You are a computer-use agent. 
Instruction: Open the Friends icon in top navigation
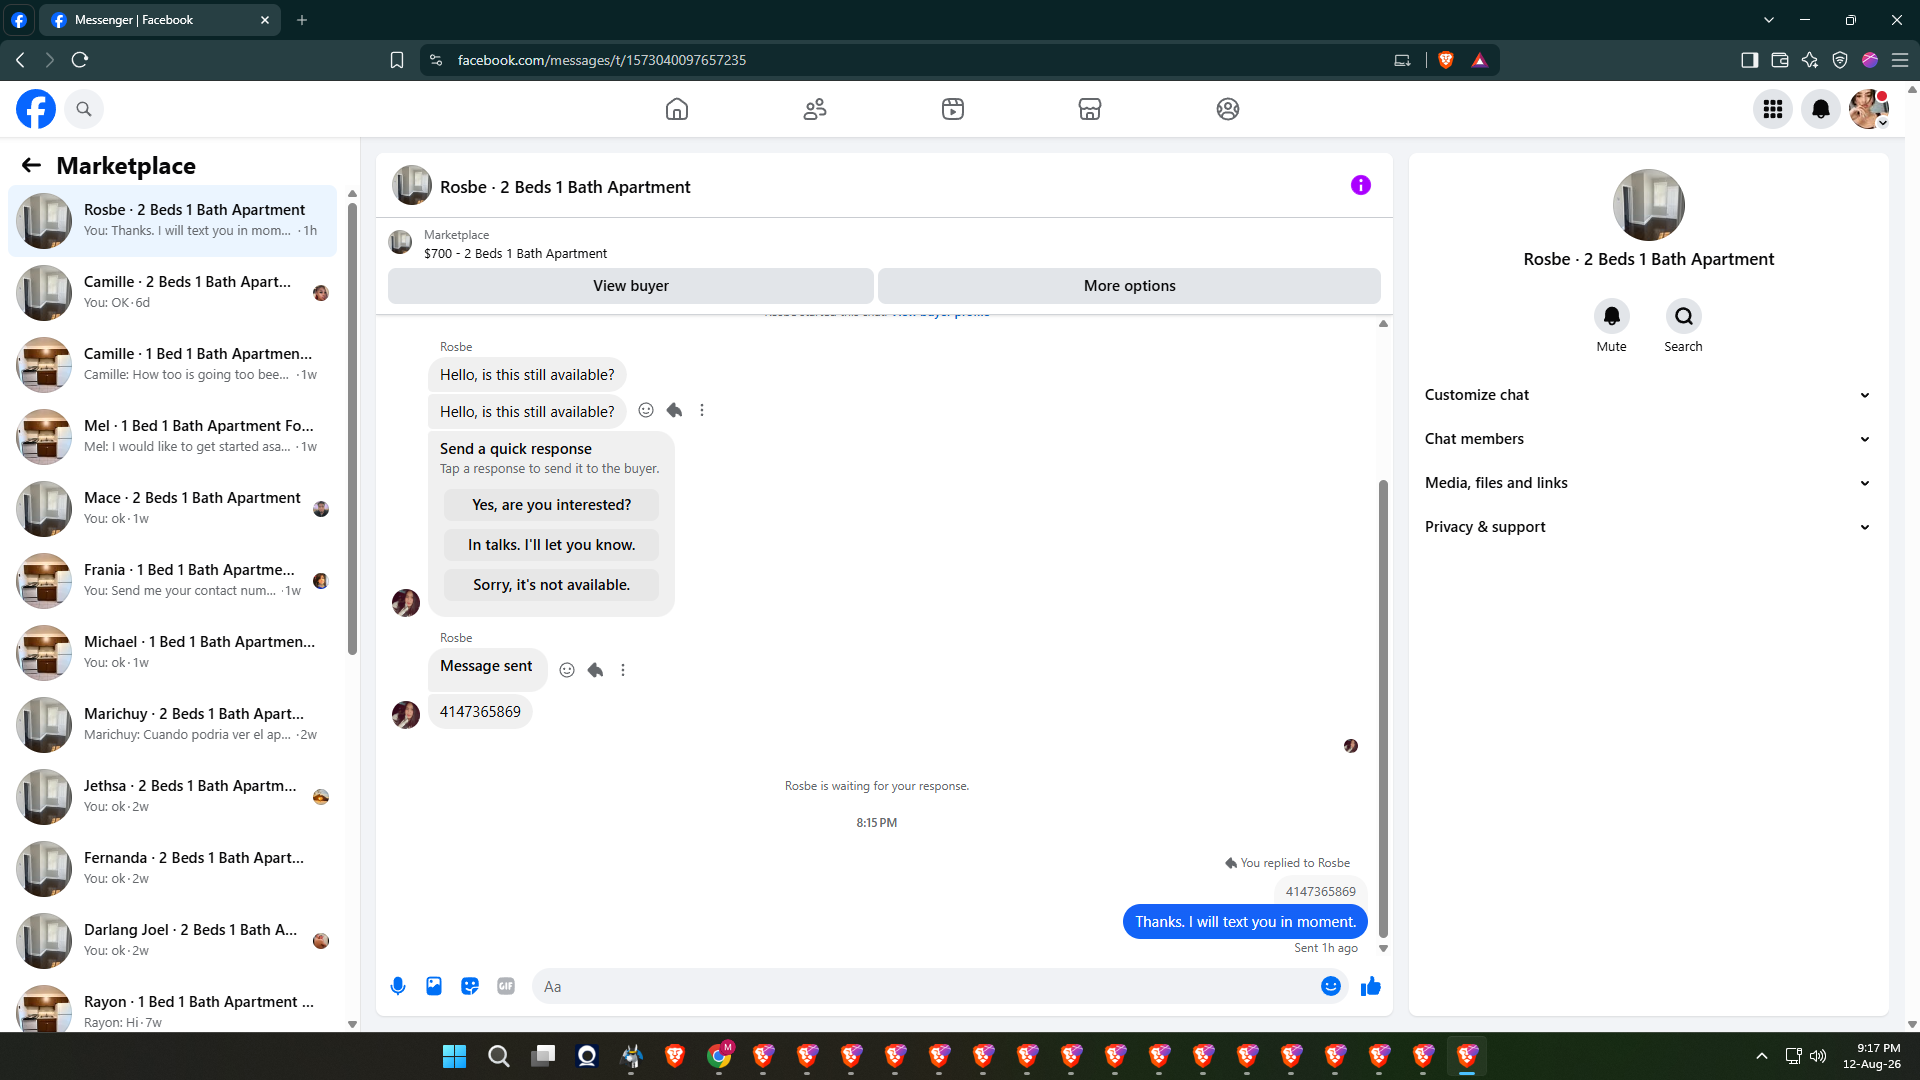[815, 109]
